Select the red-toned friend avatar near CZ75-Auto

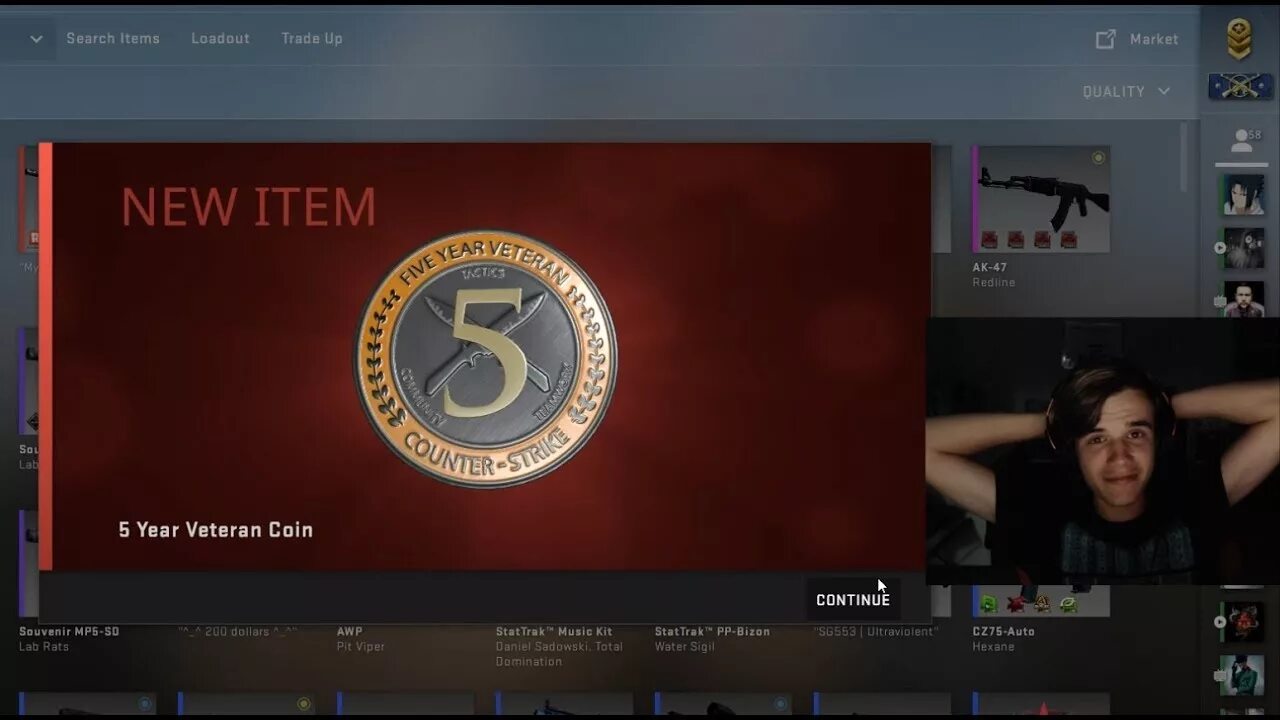click(1243, 622)
